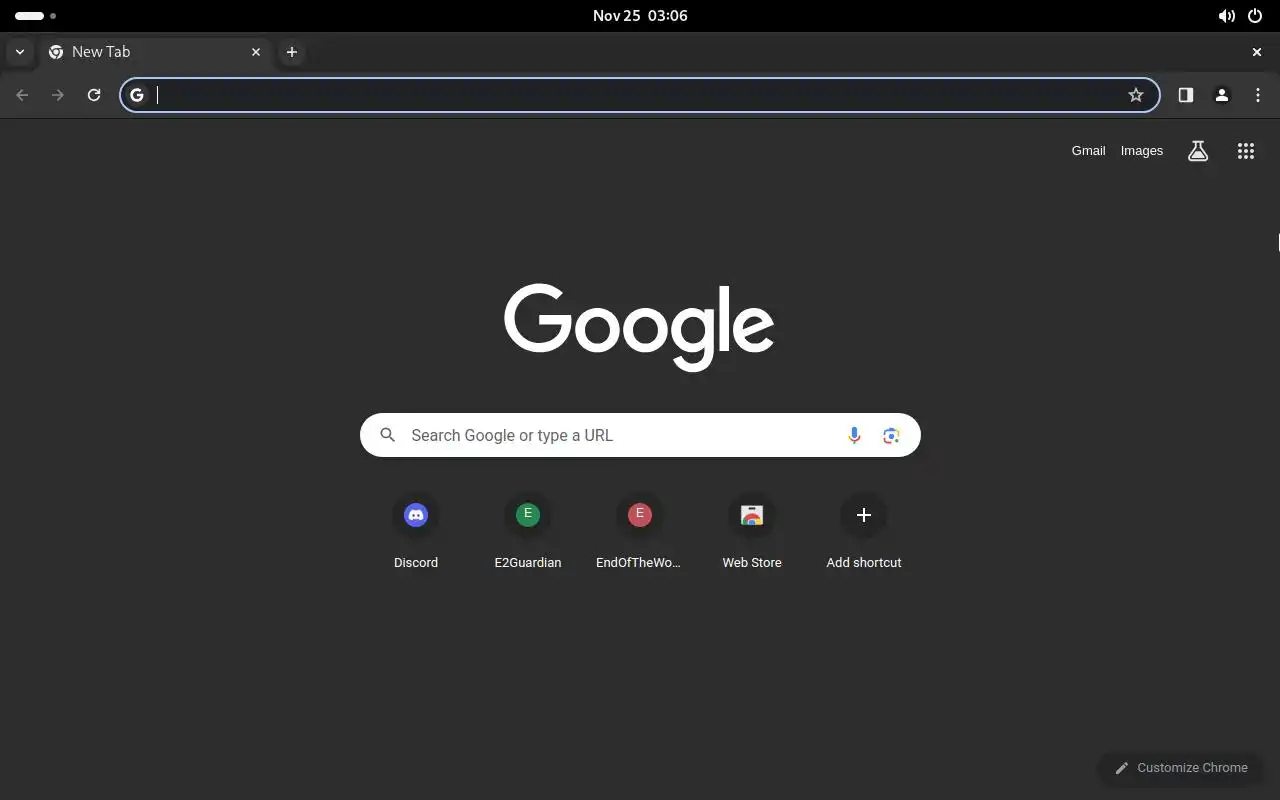The width and height of the screenshot is (1280, 800).
Task: Open the clock showing Nov 25 03:06
Action: point(640,16)
